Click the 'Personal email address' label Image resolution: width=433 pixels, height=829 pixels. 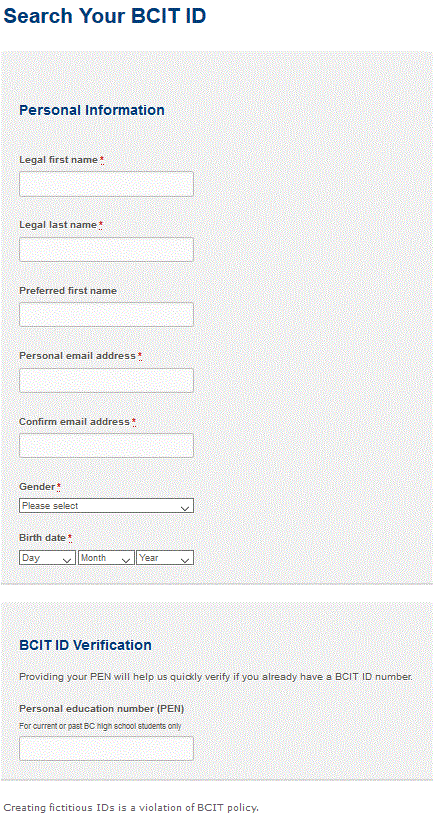[78, 356]
